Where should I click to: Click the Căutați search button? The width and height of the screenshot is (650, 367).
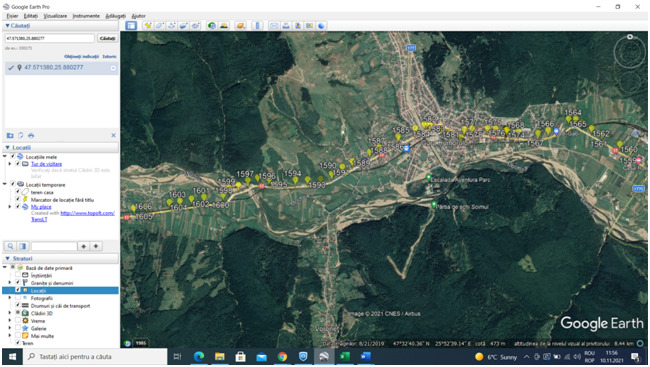(107, 38)
